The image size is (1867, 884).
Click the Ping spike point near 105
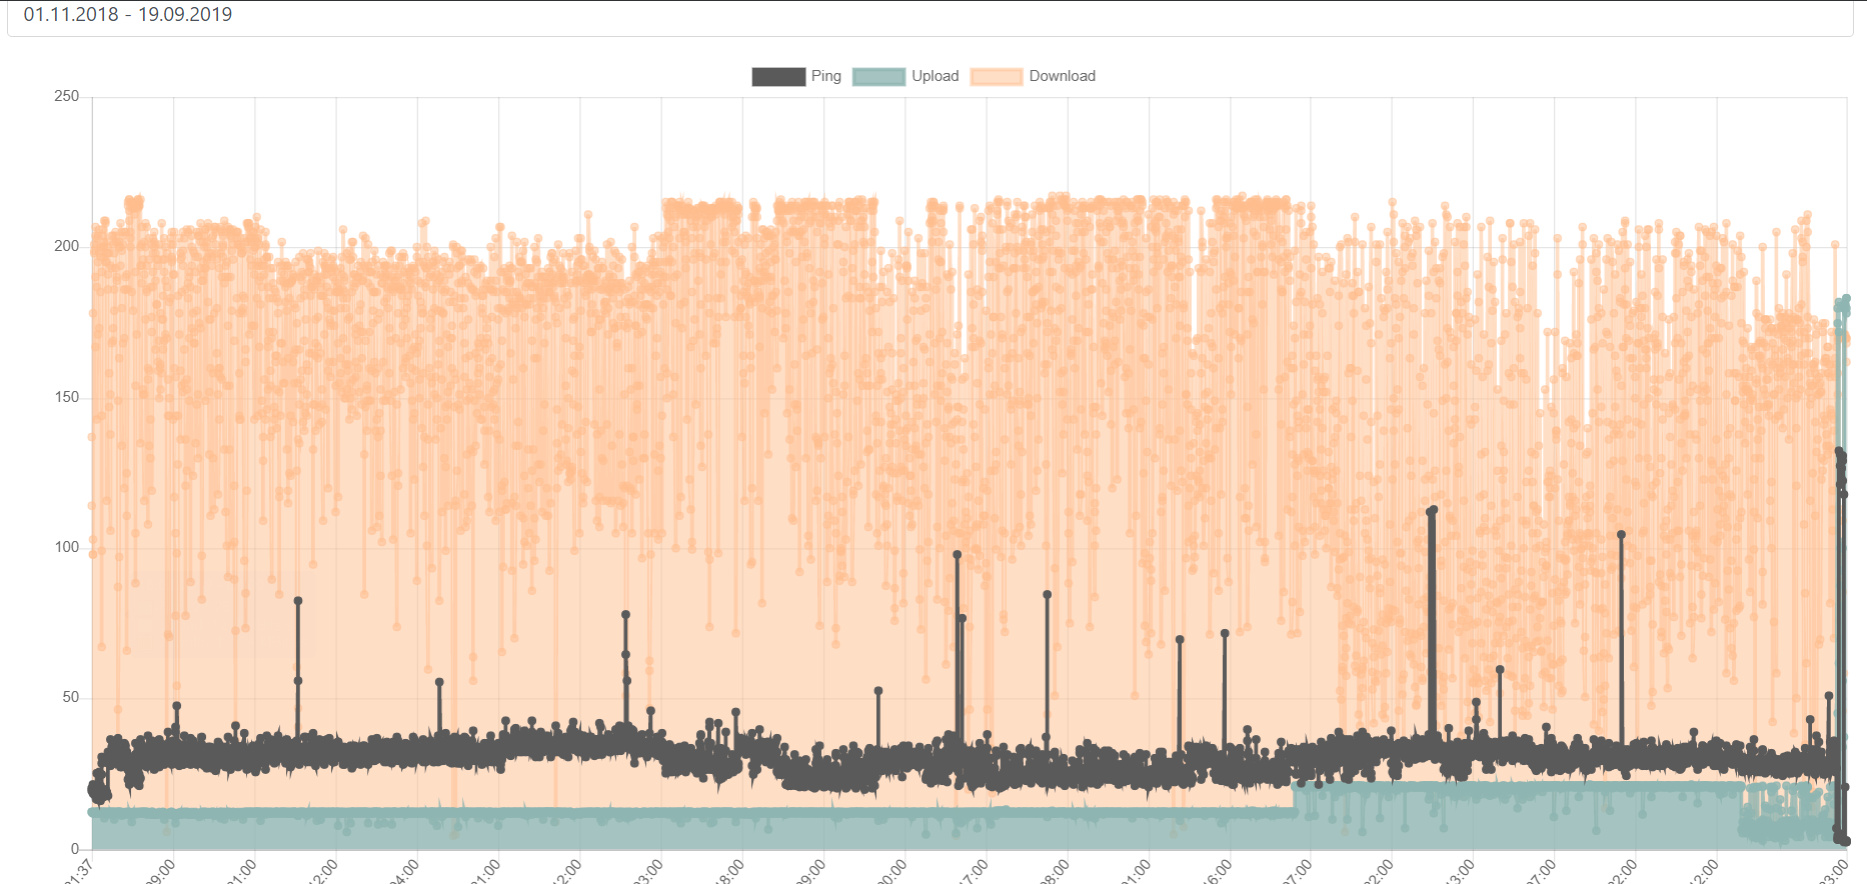(1621, 535)
